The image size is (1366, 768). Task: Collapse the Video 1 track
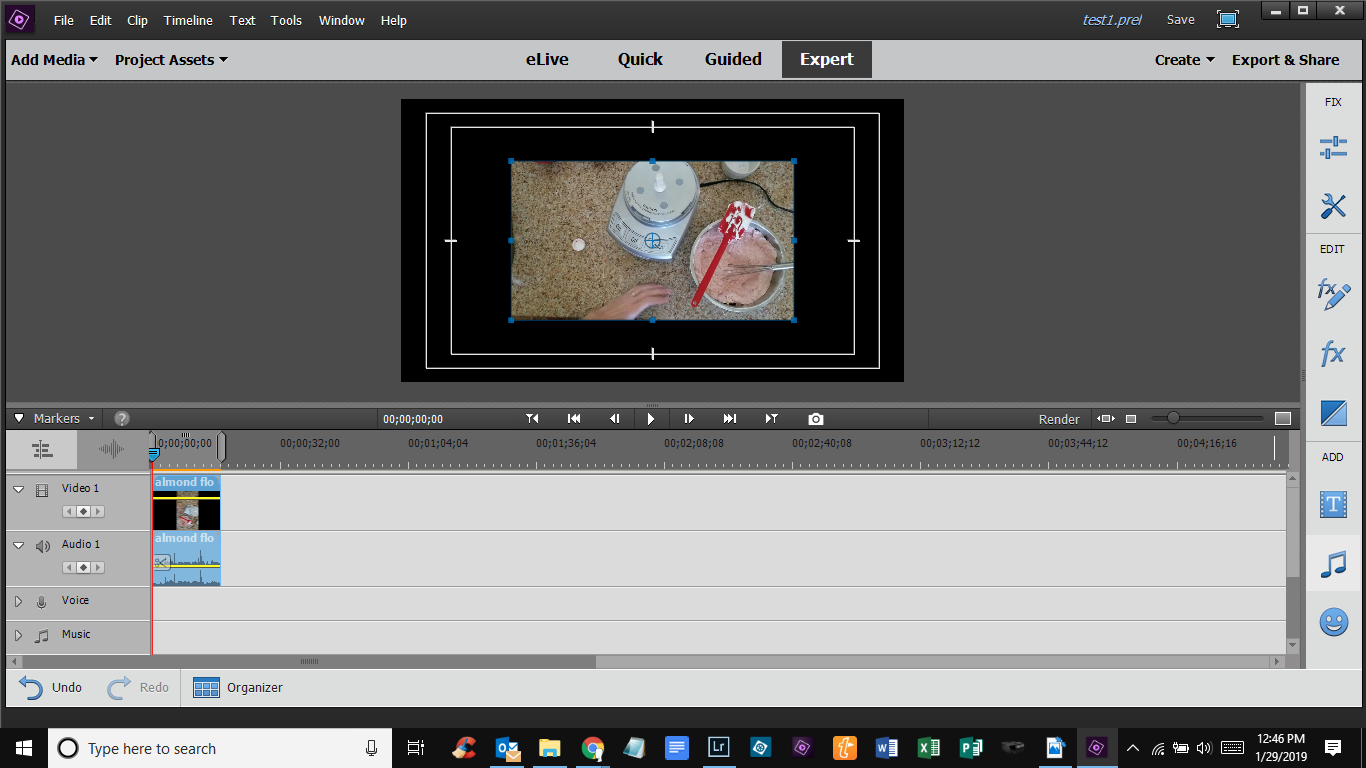[18, 490]
